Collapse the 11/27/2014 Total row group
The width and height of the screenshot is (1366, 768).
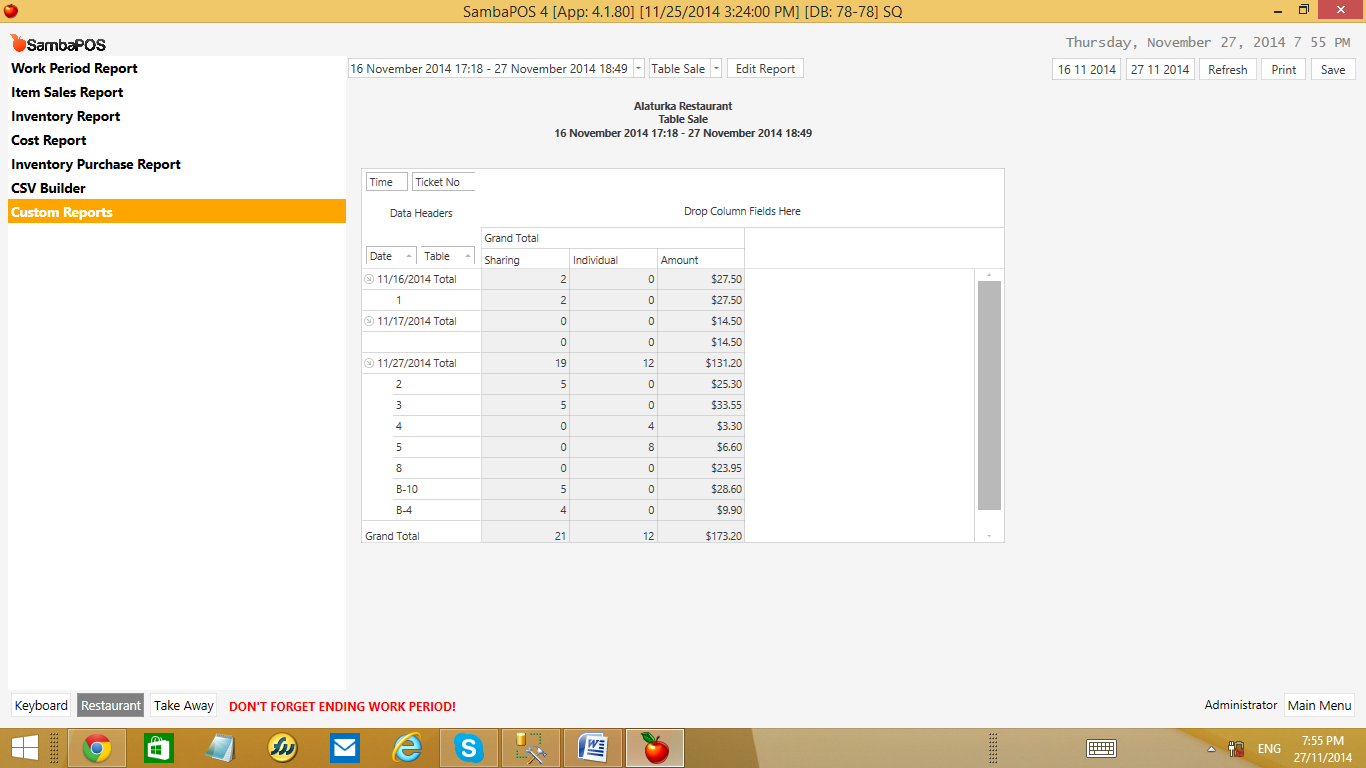369,363
